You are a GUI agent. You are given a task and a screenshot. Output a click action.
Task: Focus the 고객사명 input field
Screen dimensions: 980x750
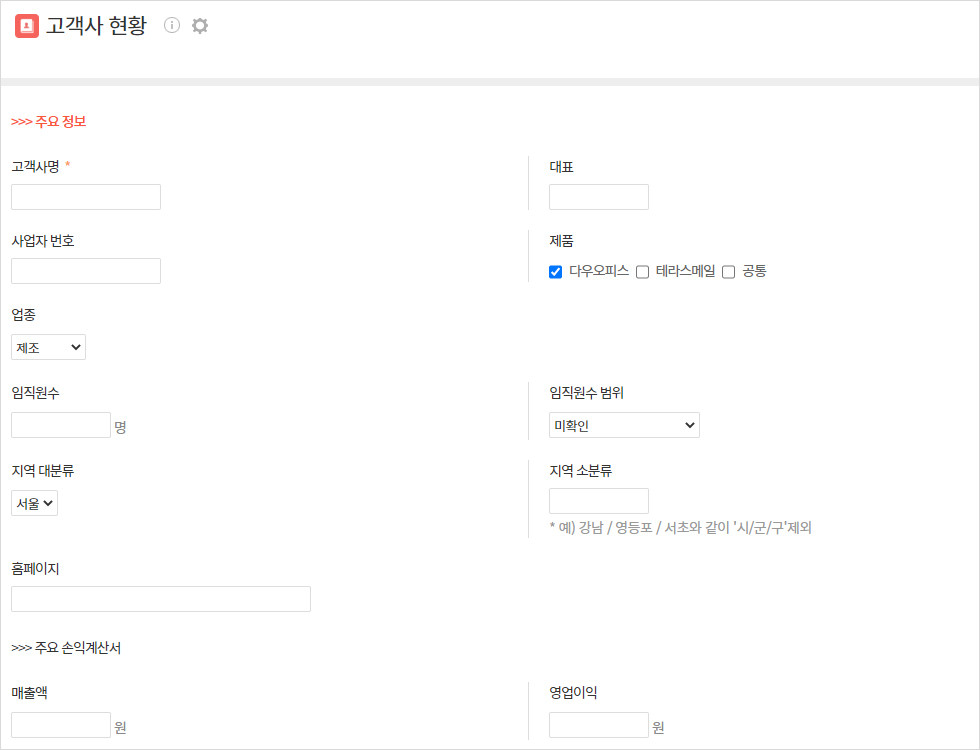coord(86,197)
